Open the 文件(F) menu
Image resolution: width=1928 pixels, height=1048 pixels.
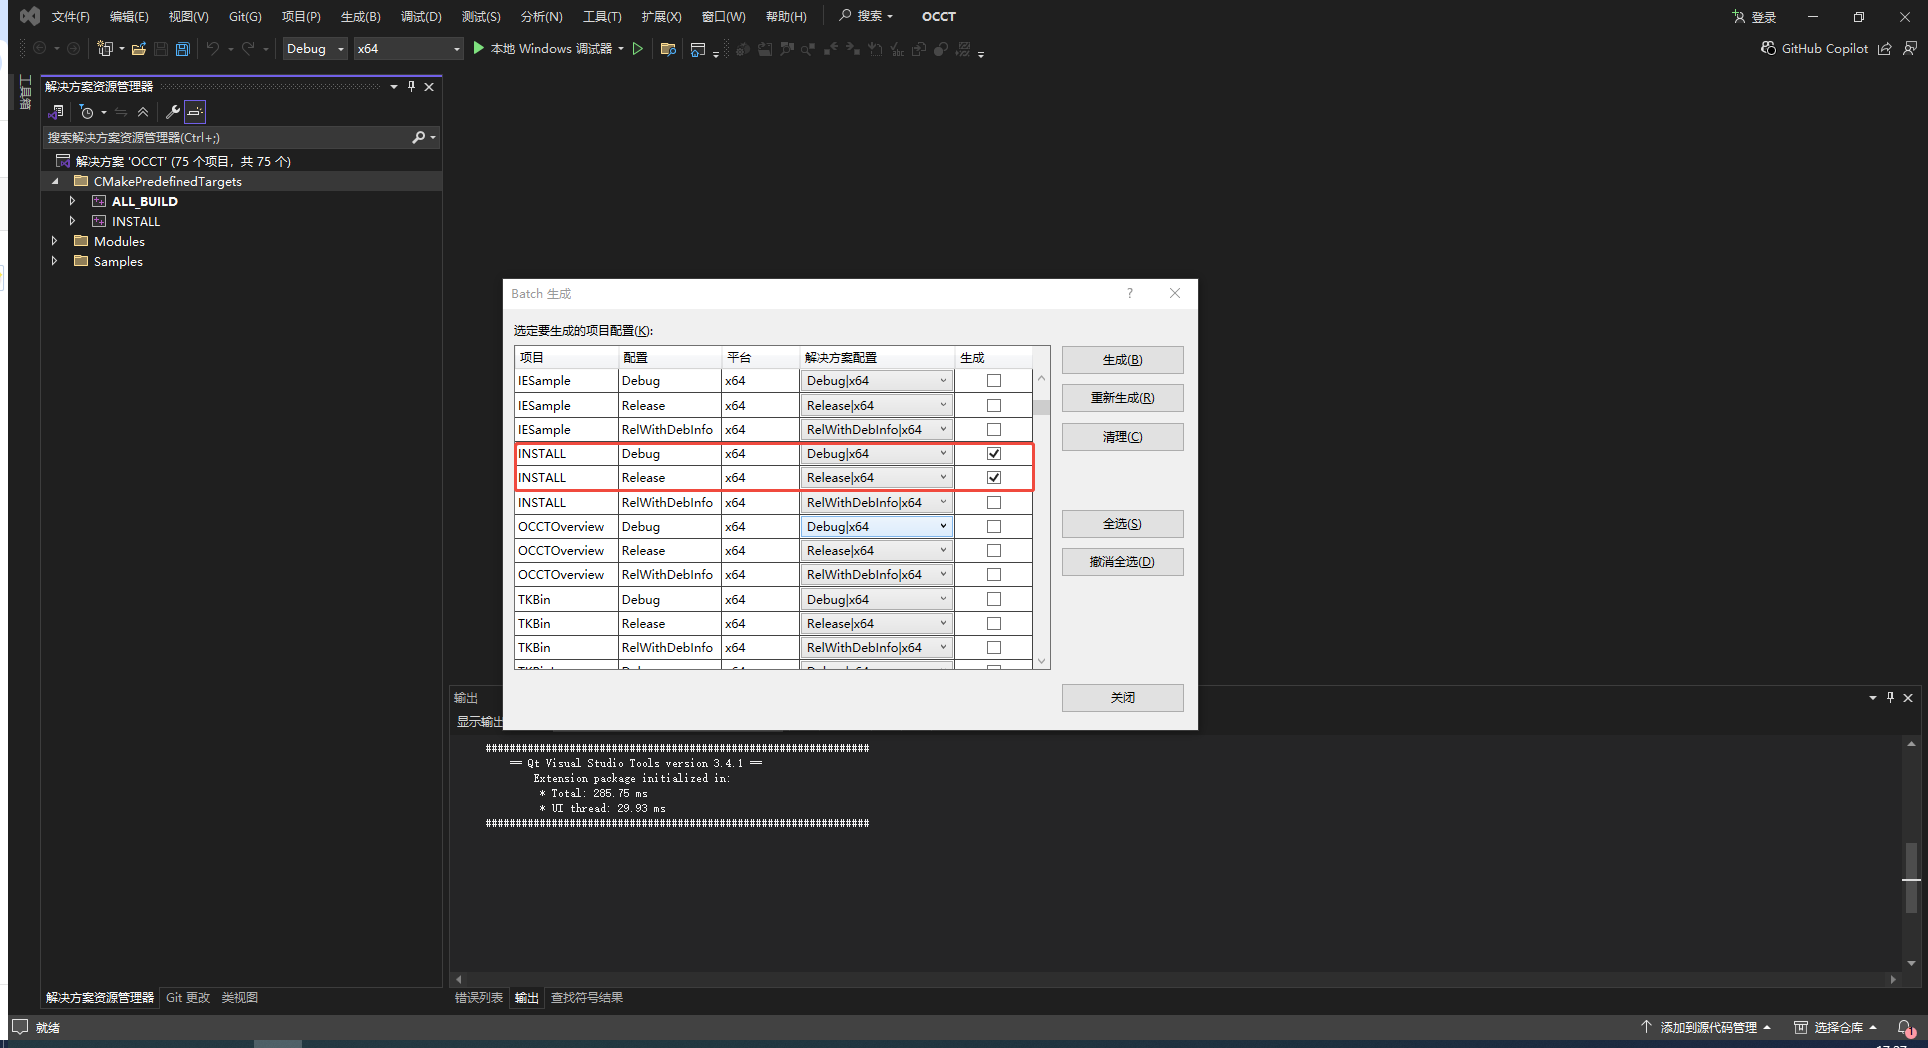click(70, 16)
